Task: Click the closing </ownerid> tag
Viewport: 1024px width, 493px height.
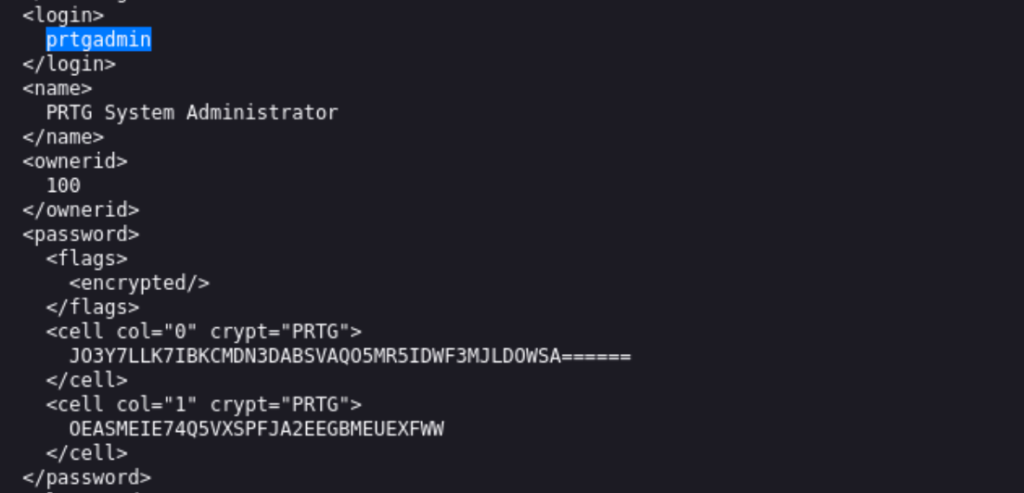Action: click(81, 210)
